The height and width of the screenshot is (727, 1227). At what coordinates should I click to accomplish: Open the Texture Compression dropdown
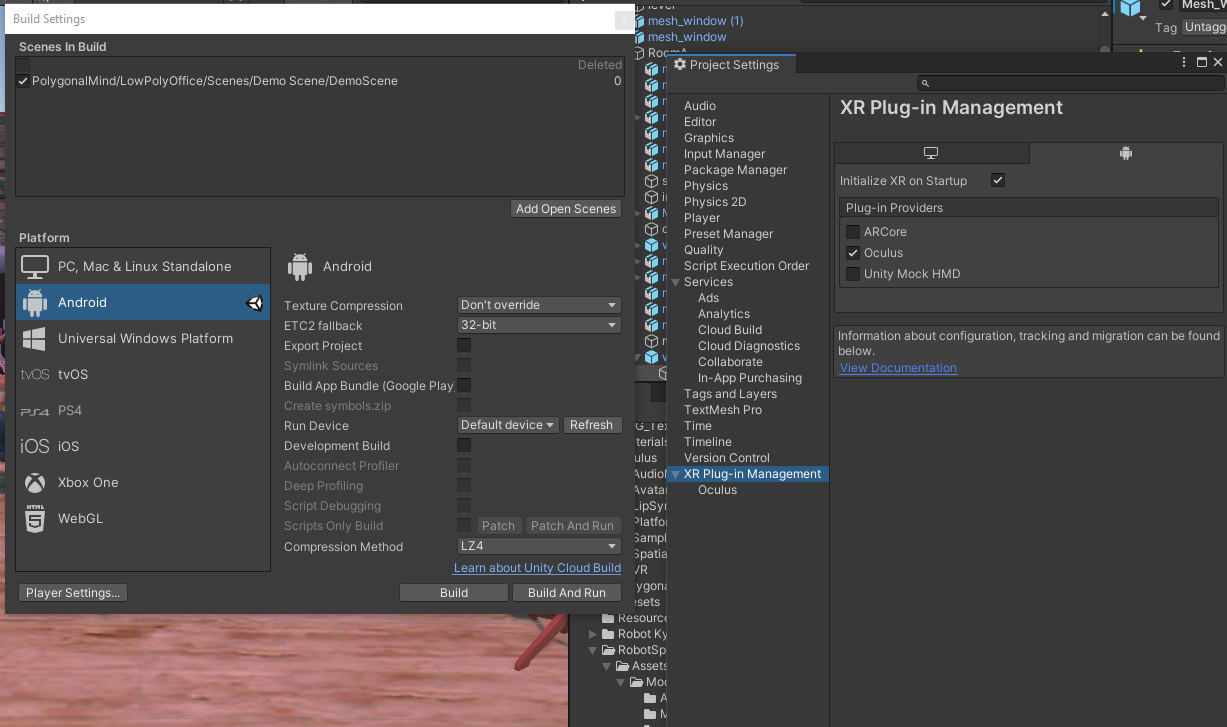click(539, 306)
